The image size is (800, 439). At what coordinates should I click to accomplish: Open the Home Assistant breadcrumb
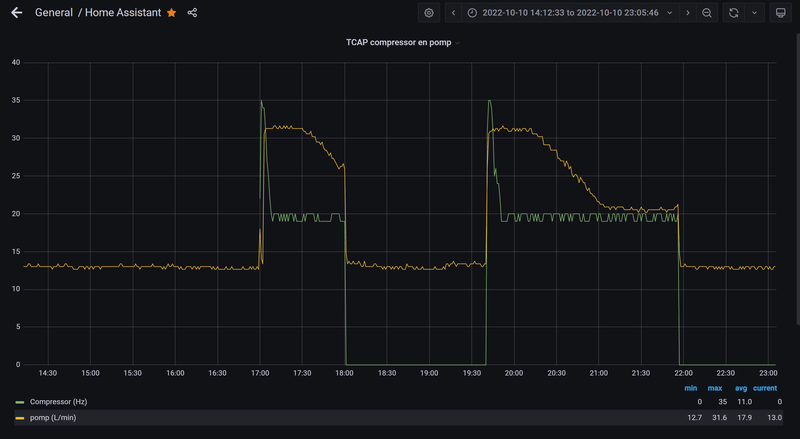click(x=123, y=13)
